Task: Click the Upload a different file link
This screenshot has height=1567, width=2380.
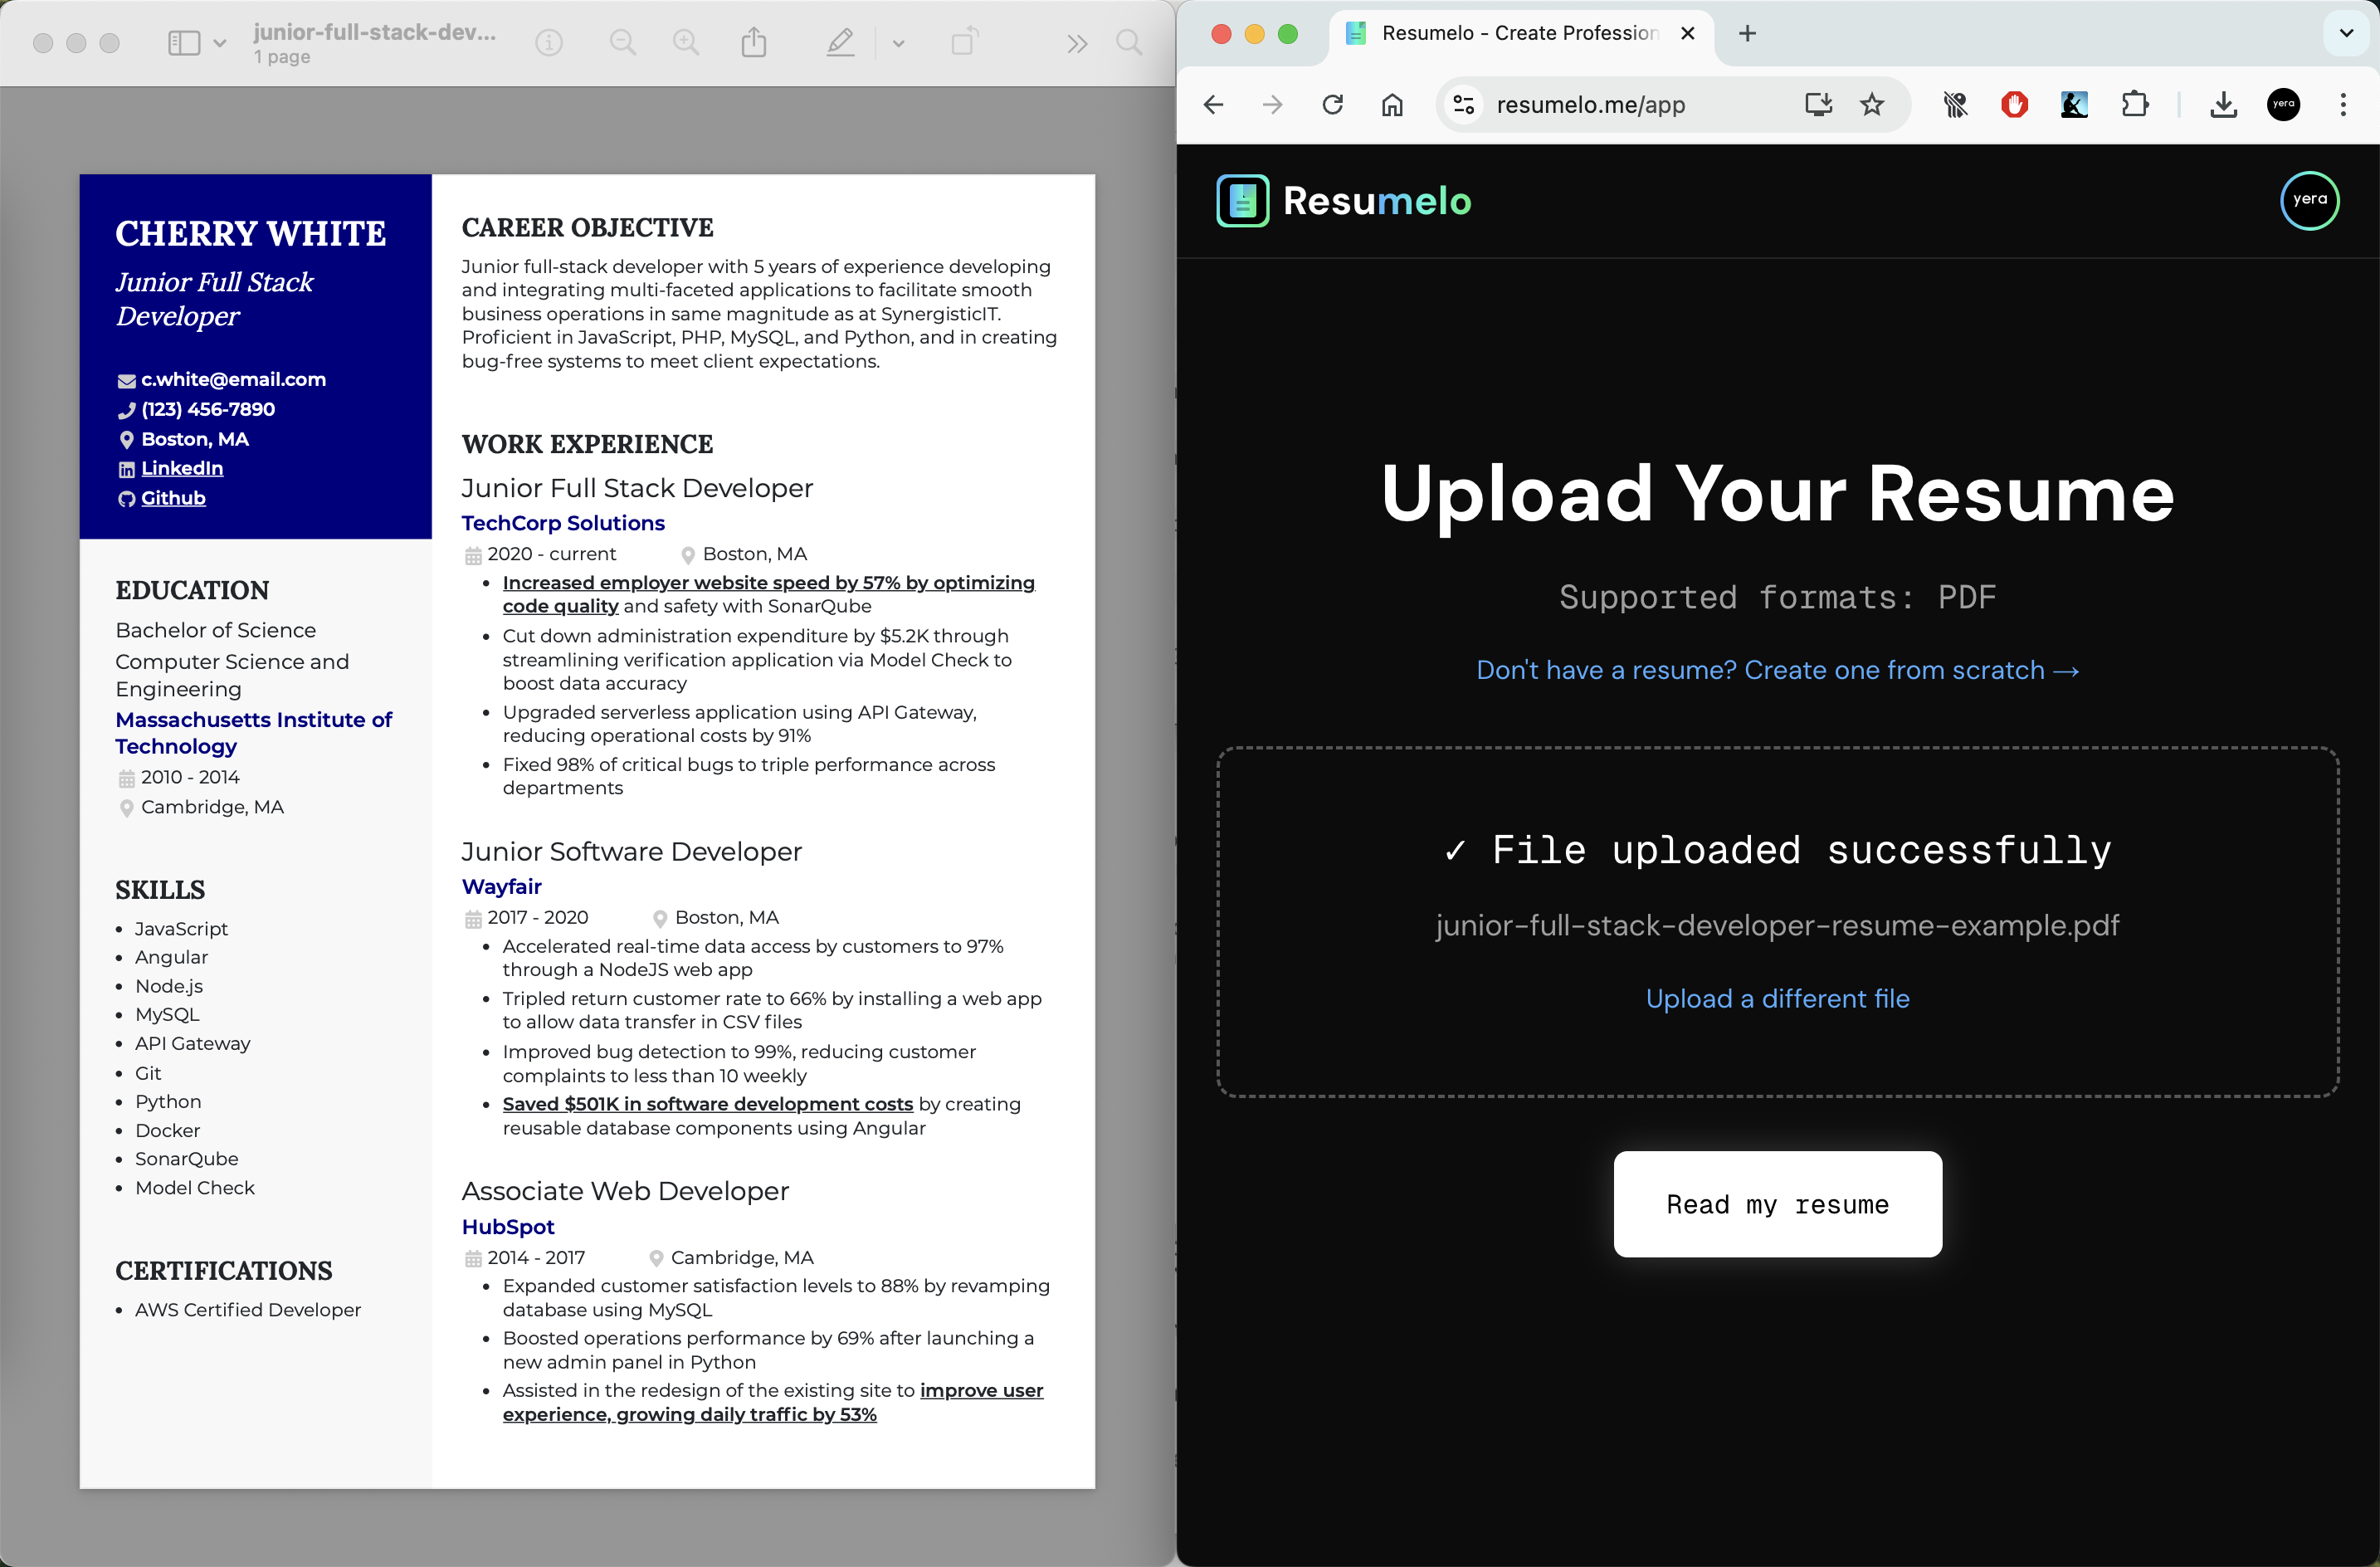Action: [1777, 998]
